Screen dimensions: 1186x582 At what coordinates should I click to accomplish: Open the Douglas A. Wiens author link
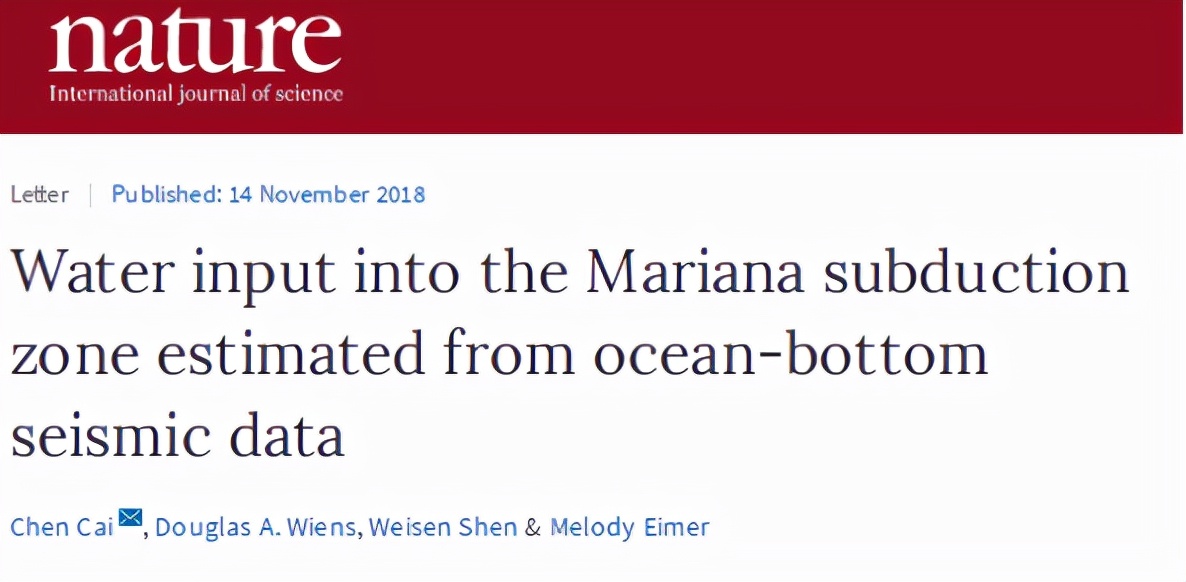coord(256,527)
